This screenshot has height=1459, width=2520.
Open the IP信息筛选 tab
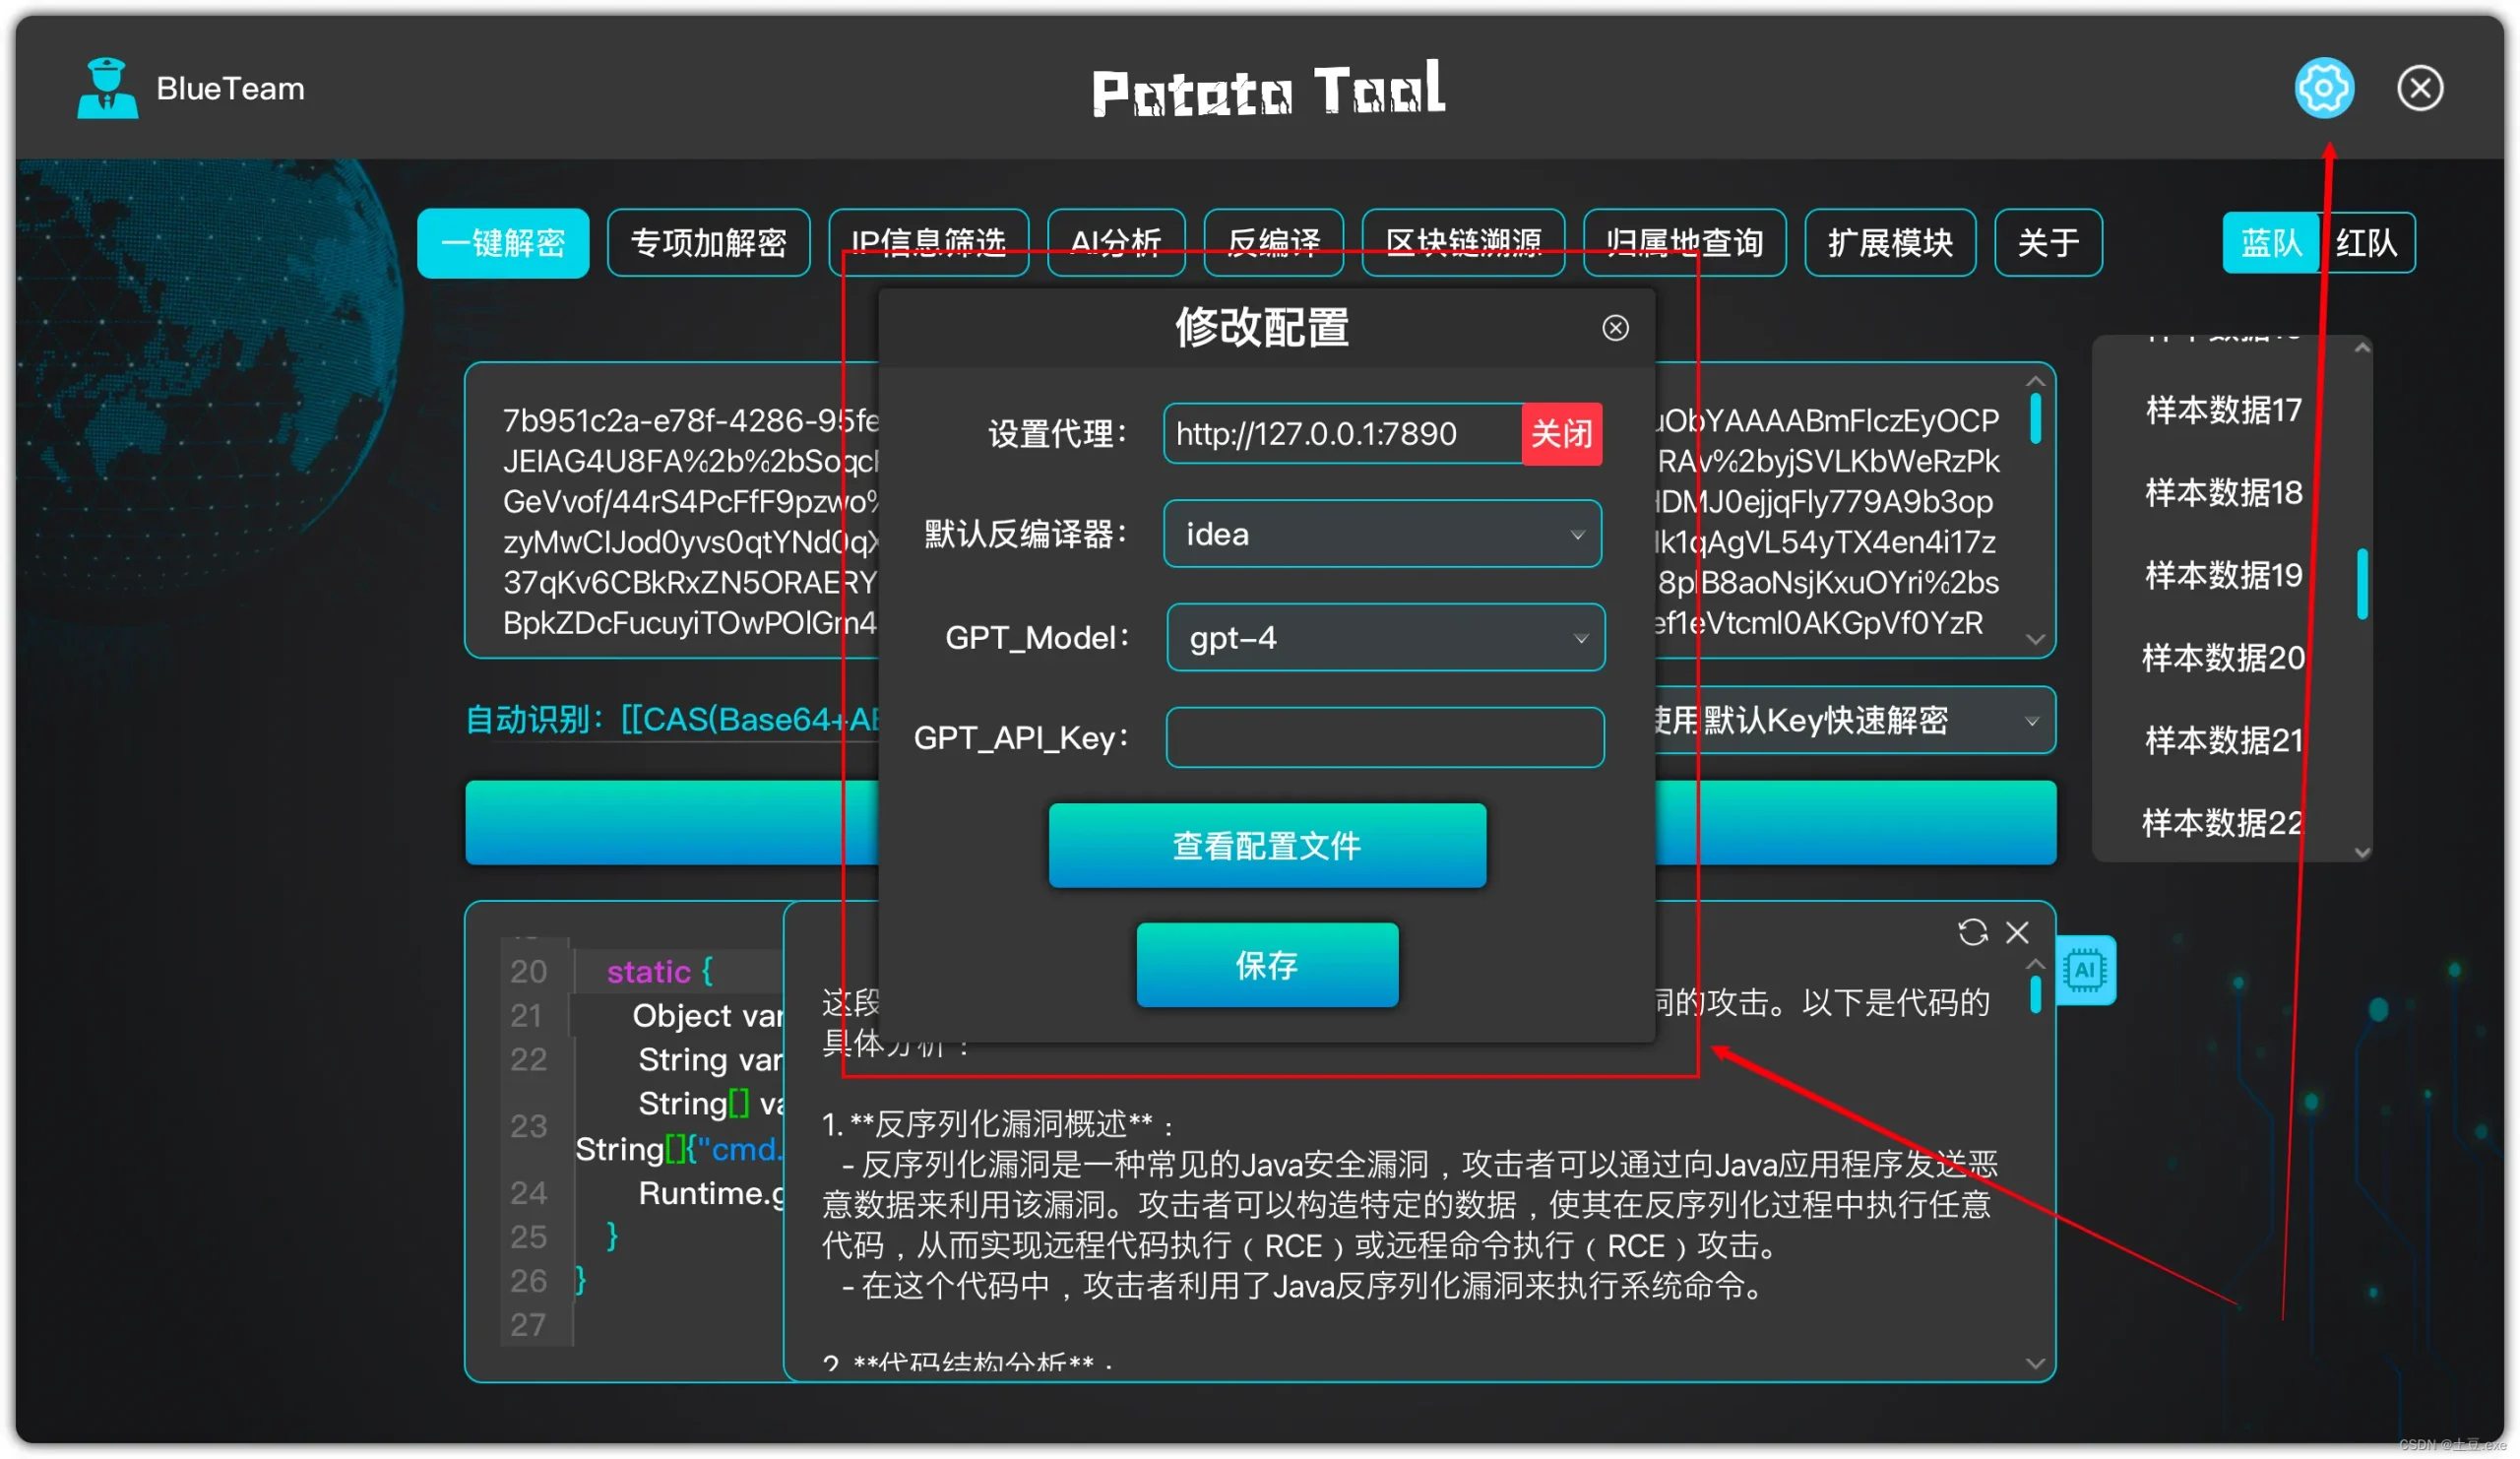(x=928, y=243)
